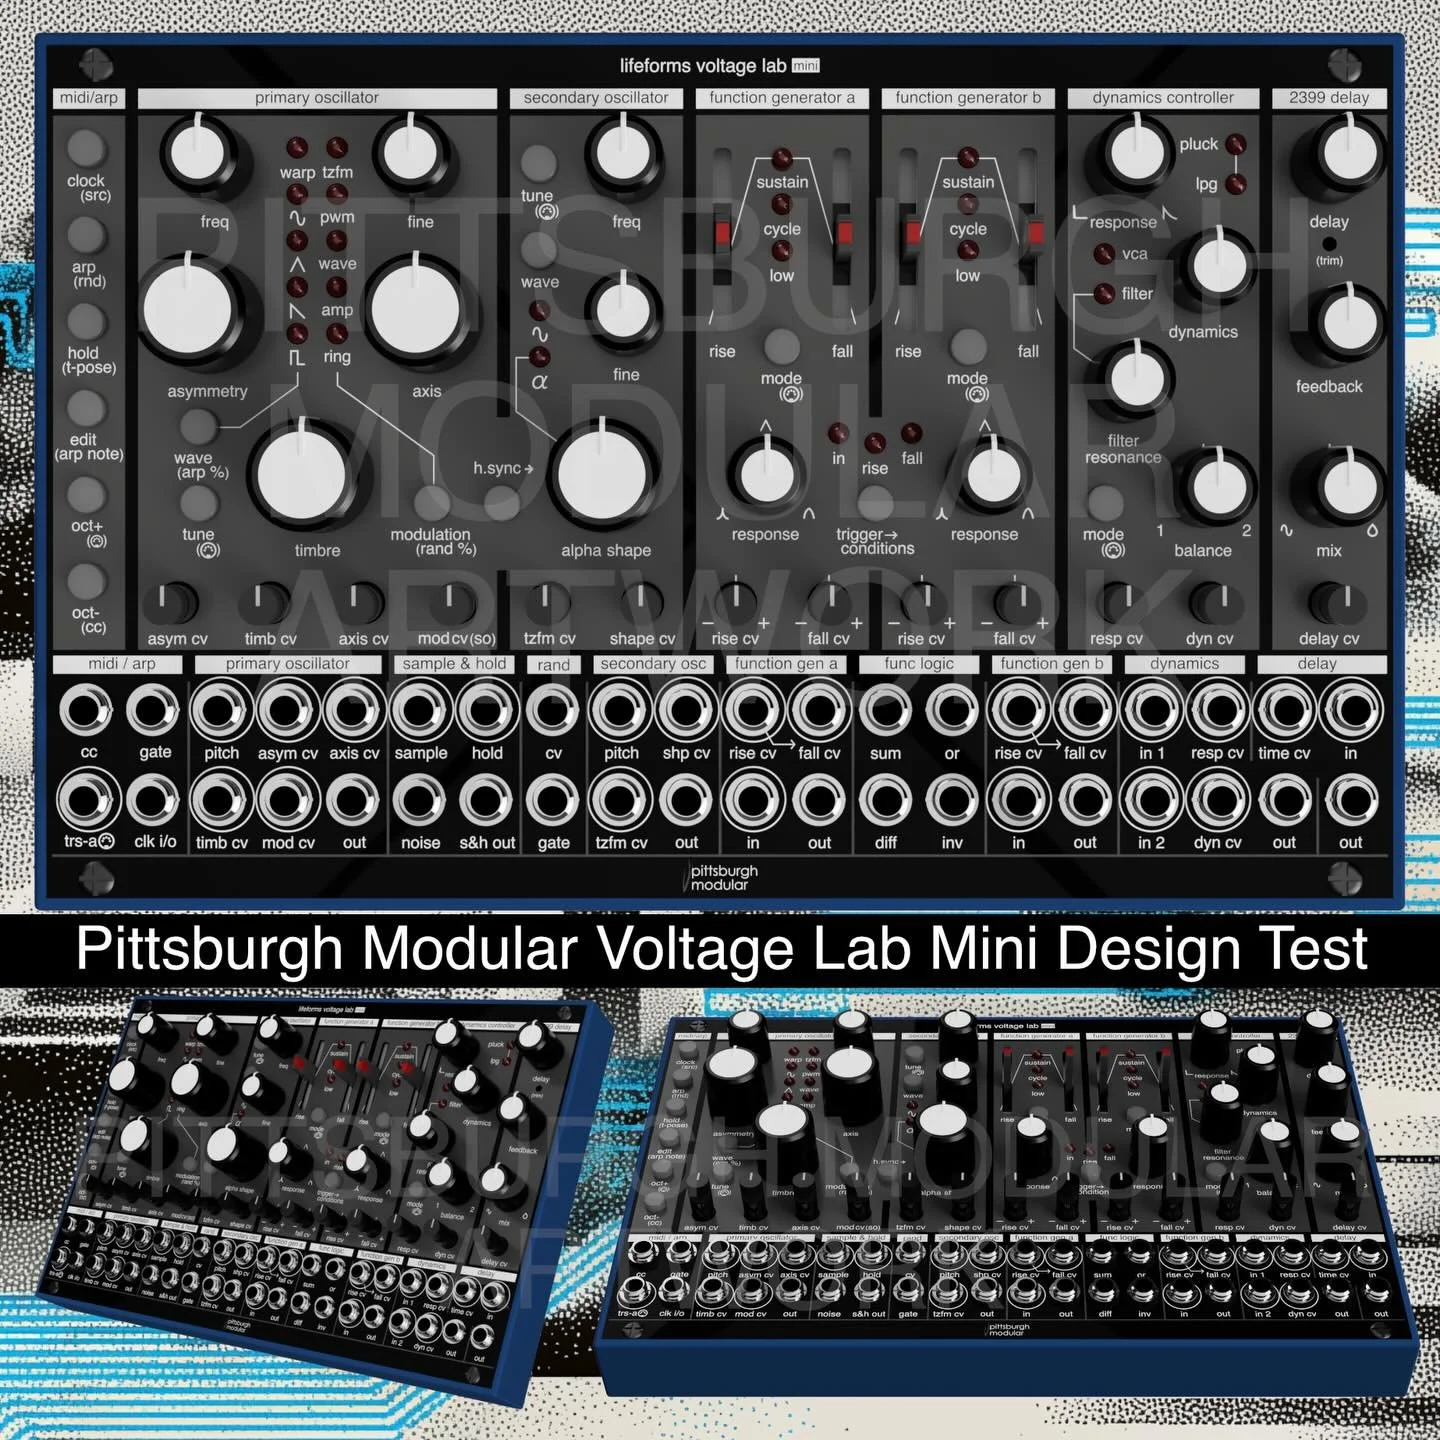Click the diff jack

(x=885, y=800)
